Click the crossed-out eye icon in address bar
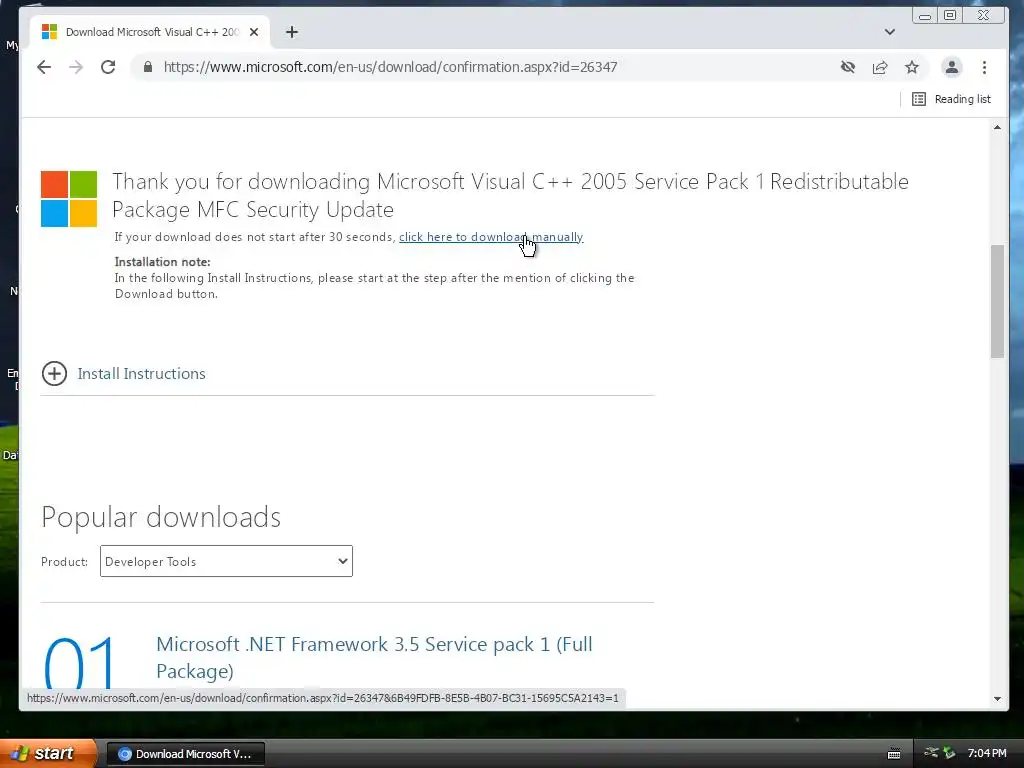Screen dimensions: 1024x768 (848, 67)
